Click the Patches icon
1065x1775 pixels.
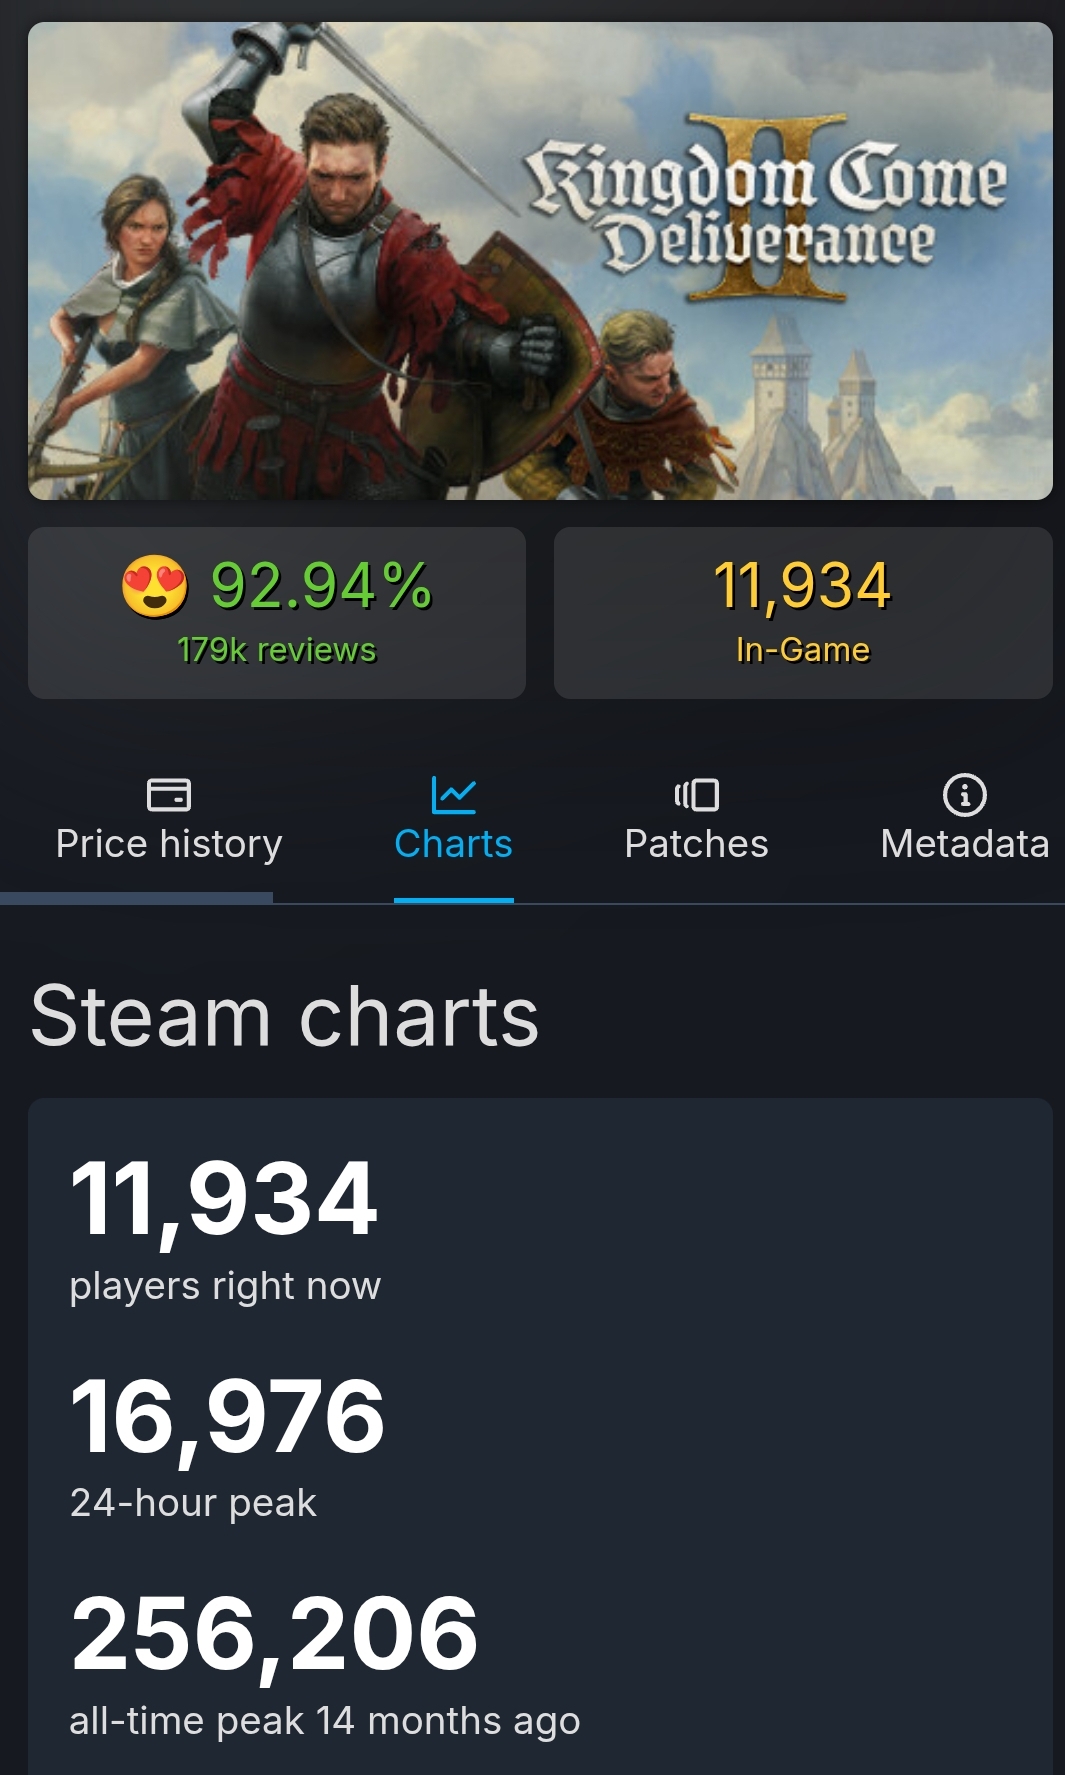(697, 795)
